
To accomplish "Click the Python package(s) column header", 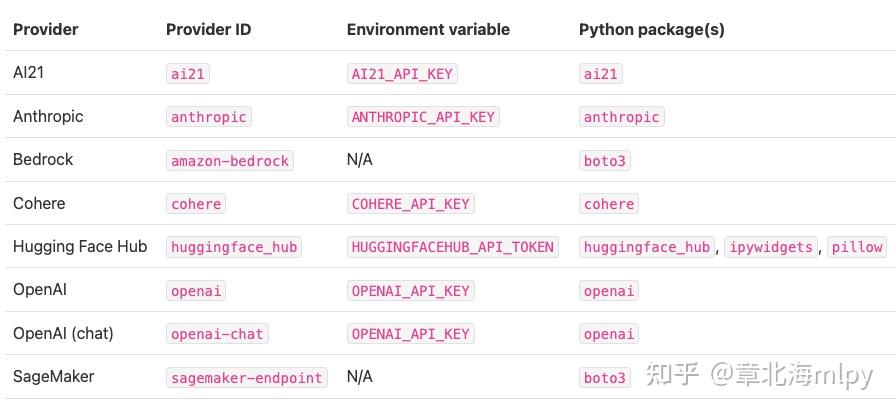I will [651, 30].
